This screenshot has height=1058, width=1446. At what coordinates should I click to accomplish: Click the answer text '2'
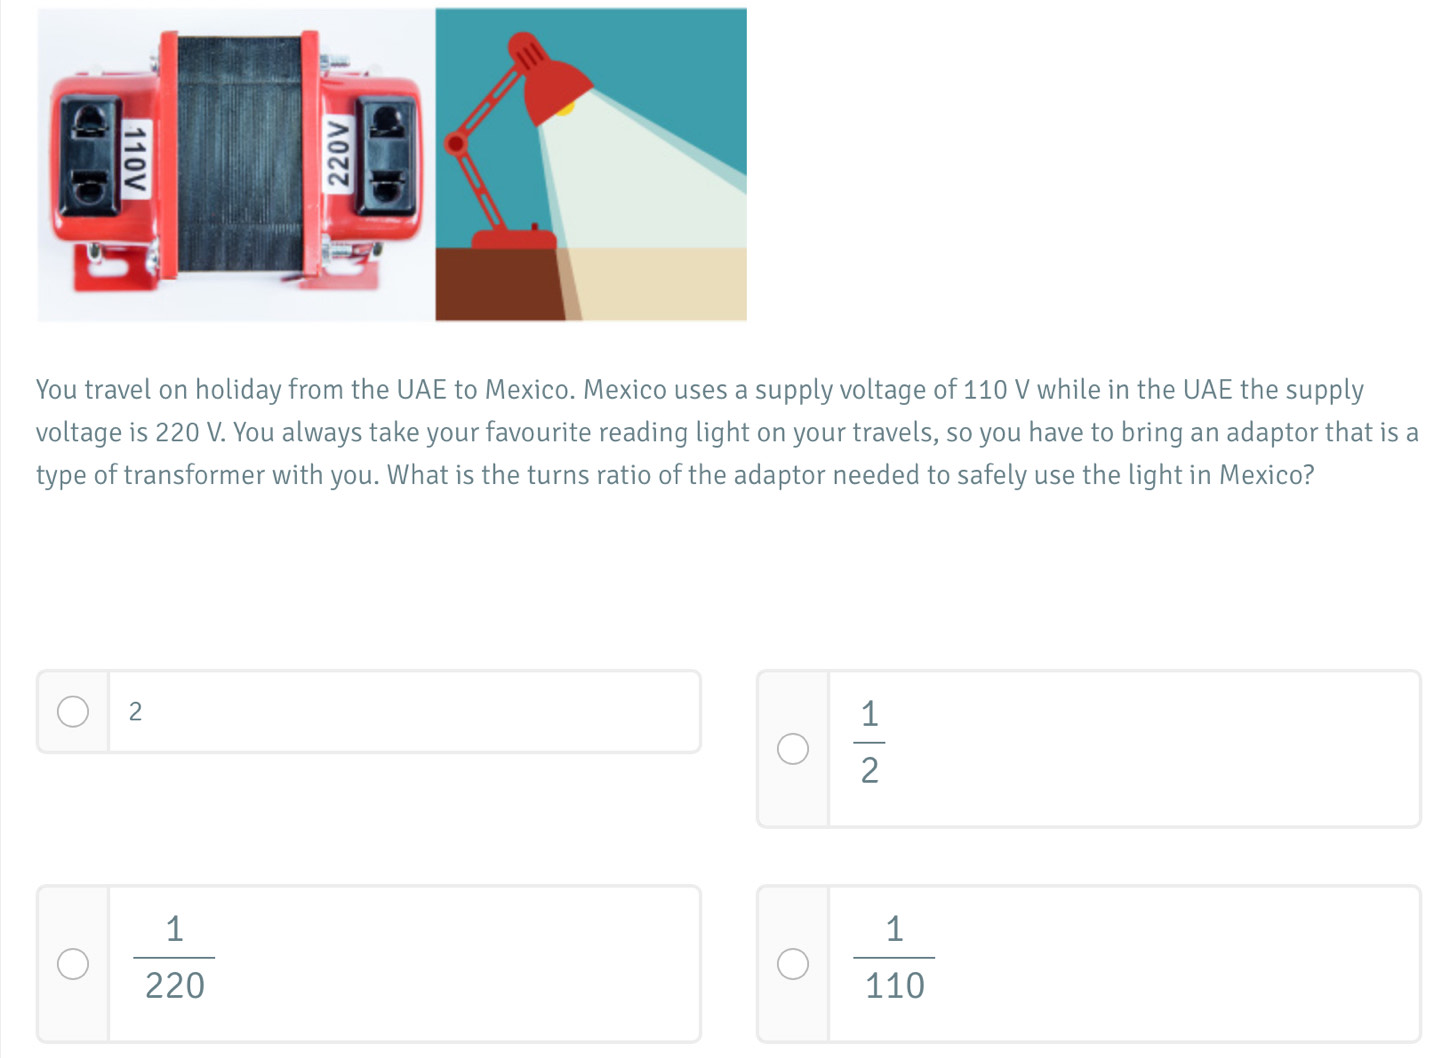tap(136, 712)
